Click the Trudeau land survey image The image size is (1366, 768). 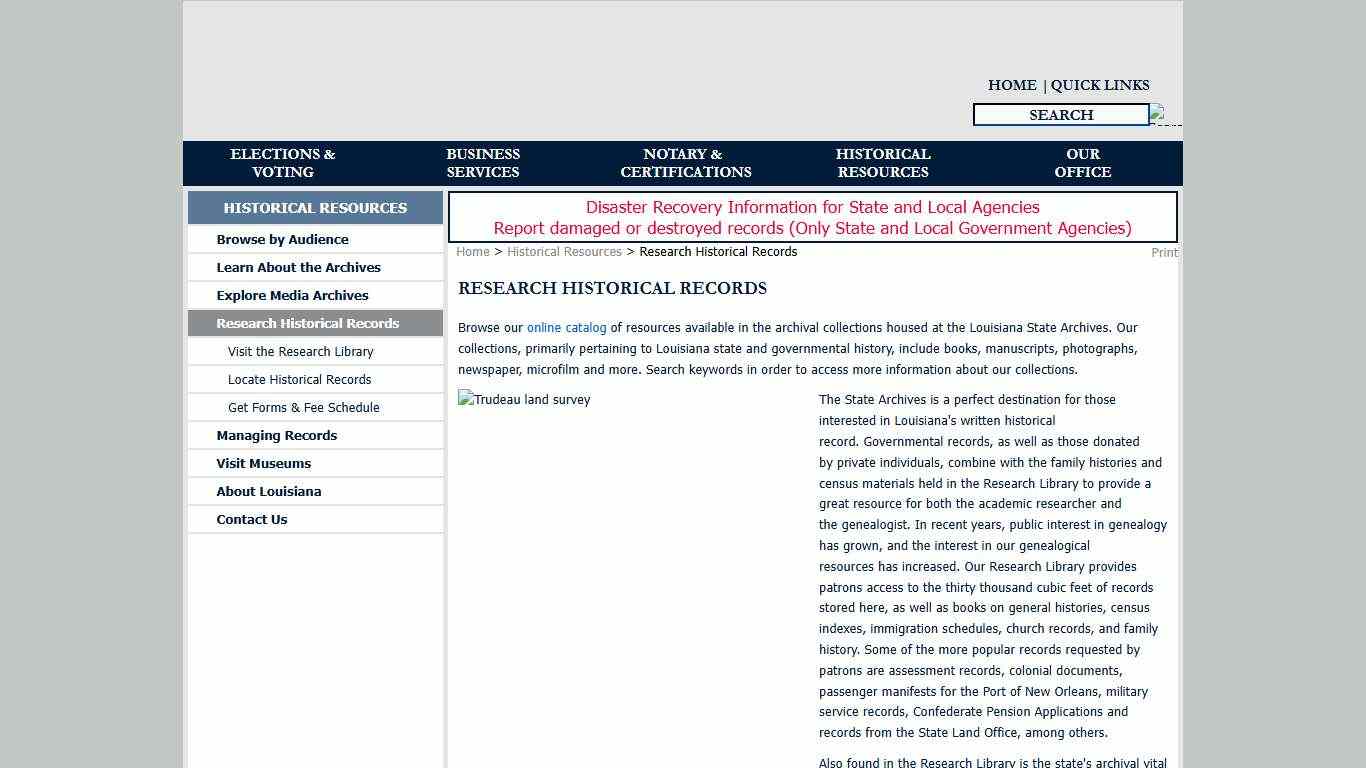coord(525,400)
